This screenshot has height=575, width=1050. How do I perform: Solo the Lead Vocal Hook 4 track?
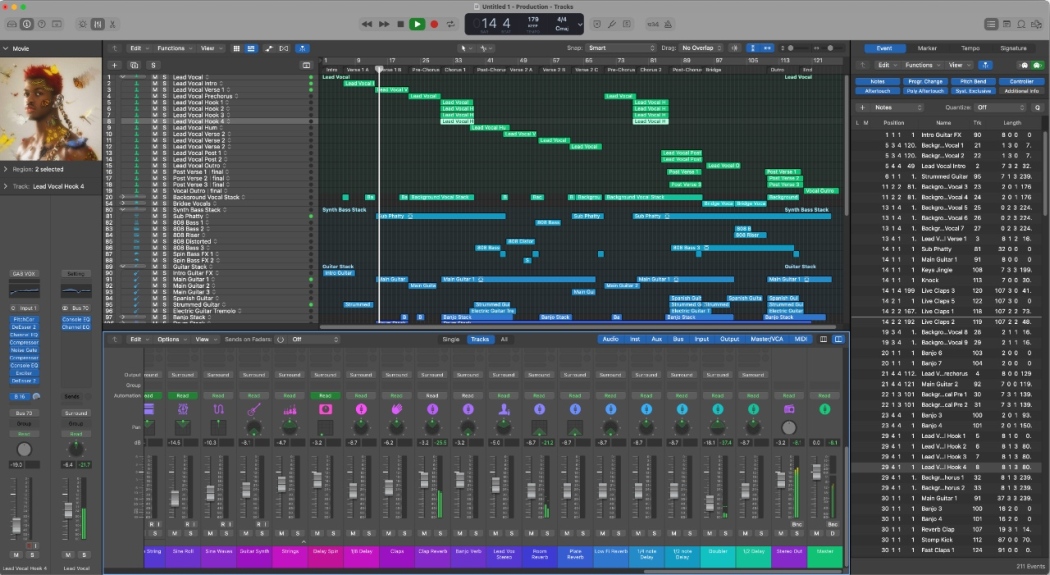click(x=164, y=121)
